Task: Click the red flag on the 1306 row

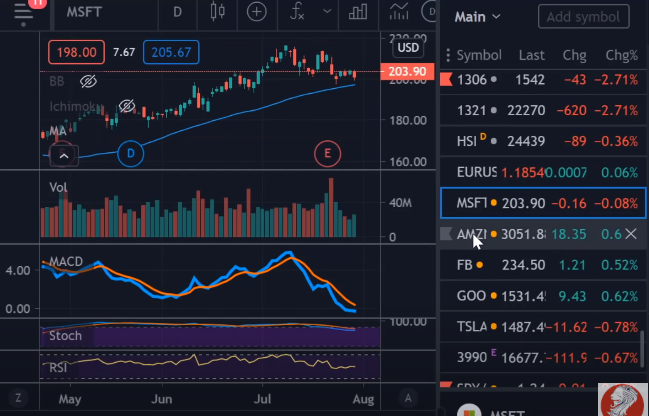Action: [x=446, y=79]
